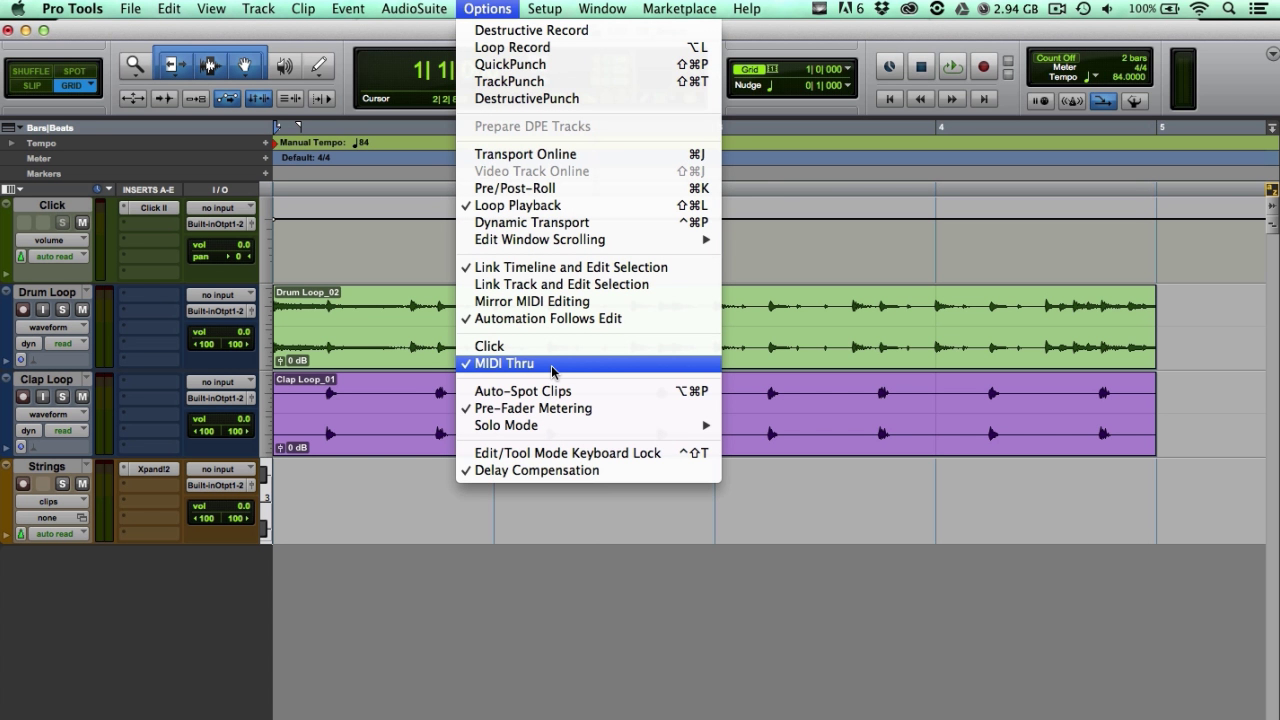1280x720 pixels.
Task: Open Nudge value dropdown arrow
Action: [x=848, y=85]
